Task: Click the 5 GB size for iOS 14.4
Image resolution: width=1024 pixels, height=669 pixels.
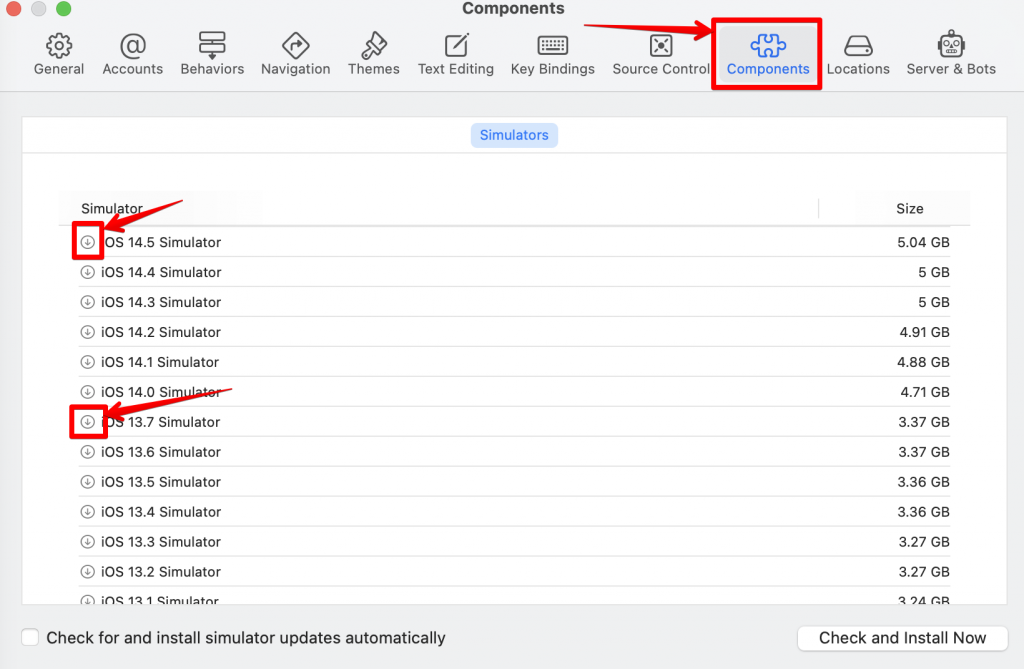Action: [934, 272]
